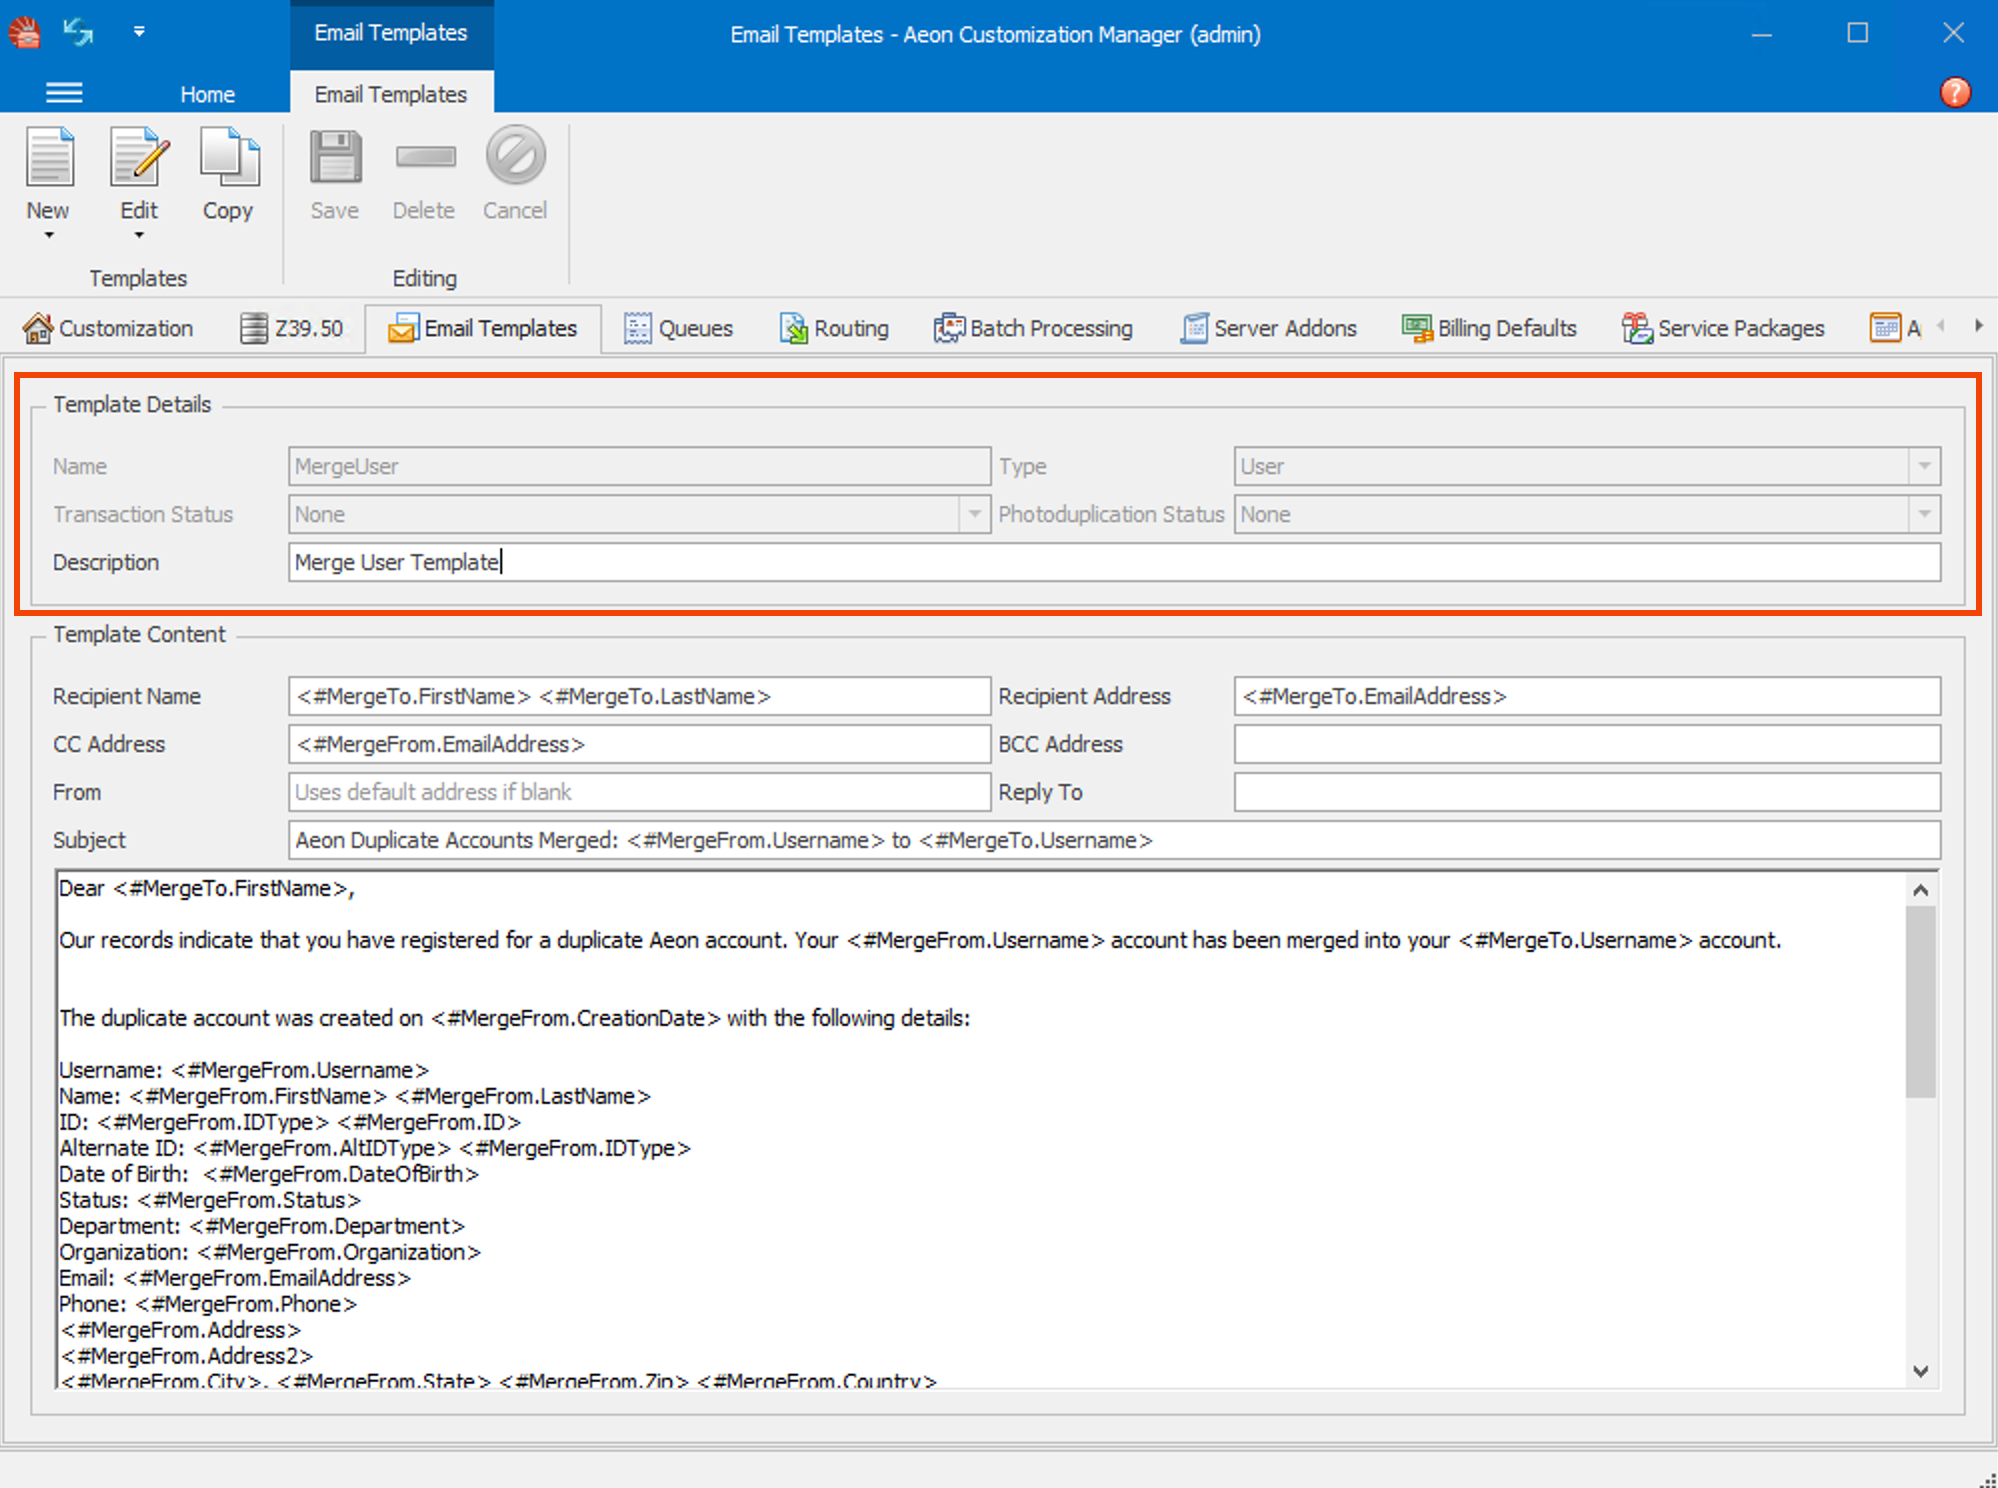Copy the MergeUser template

tap(228, 180)
